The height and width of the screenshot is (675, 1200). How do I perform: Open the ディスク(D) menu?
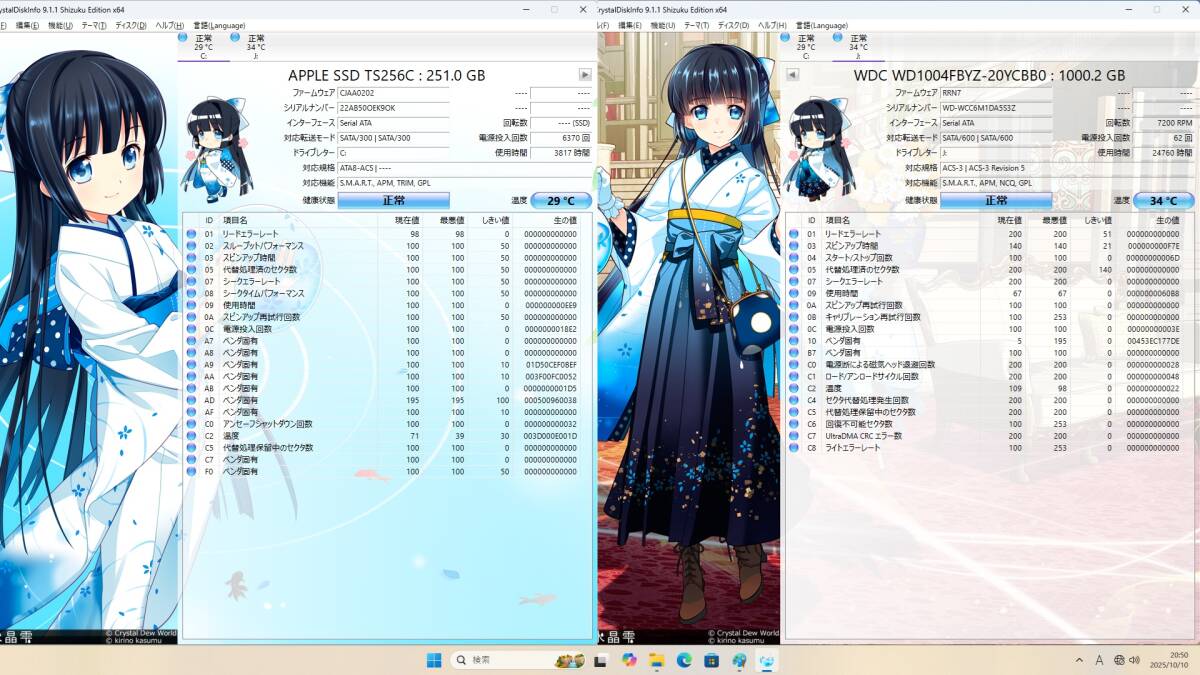pos(130,25)
